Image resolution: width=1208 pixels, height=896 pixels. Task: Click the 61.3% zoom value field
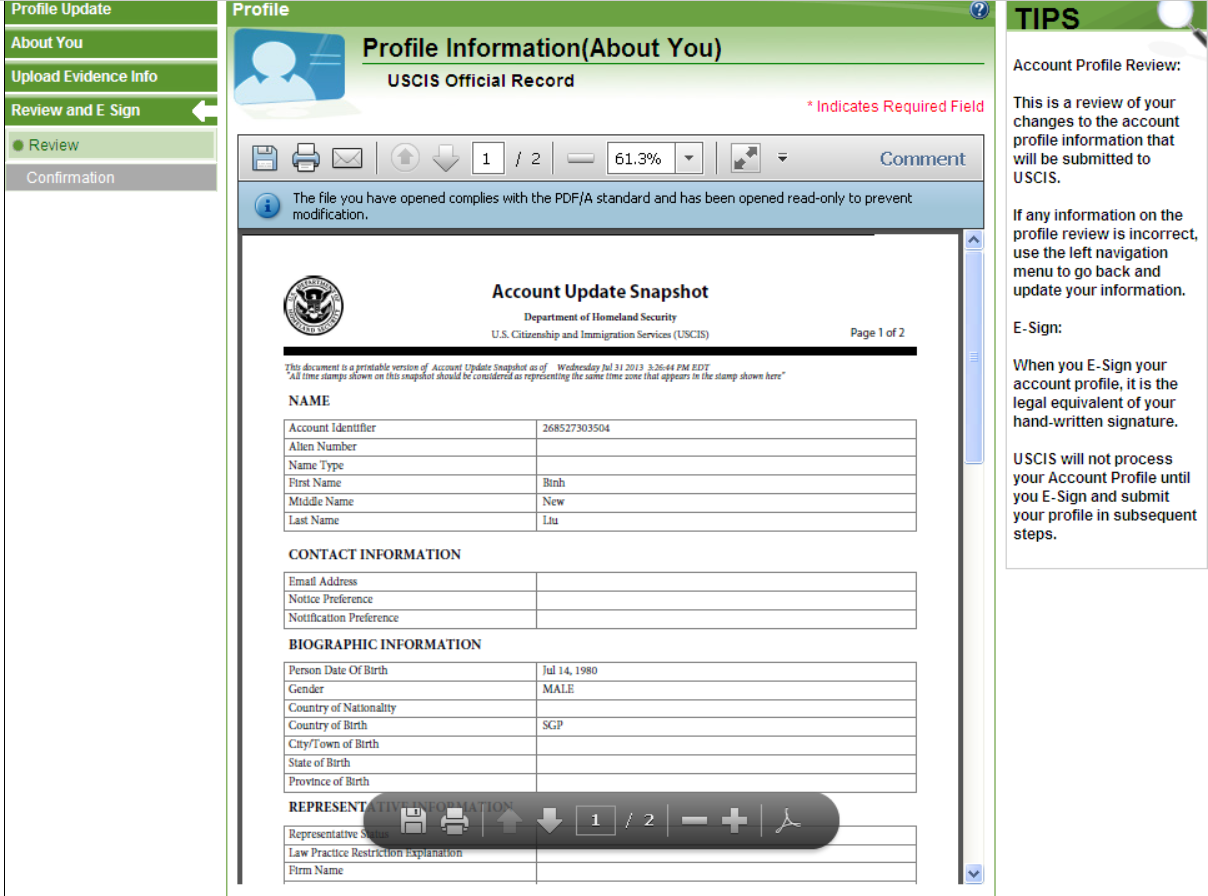click(x=641, y=158)
